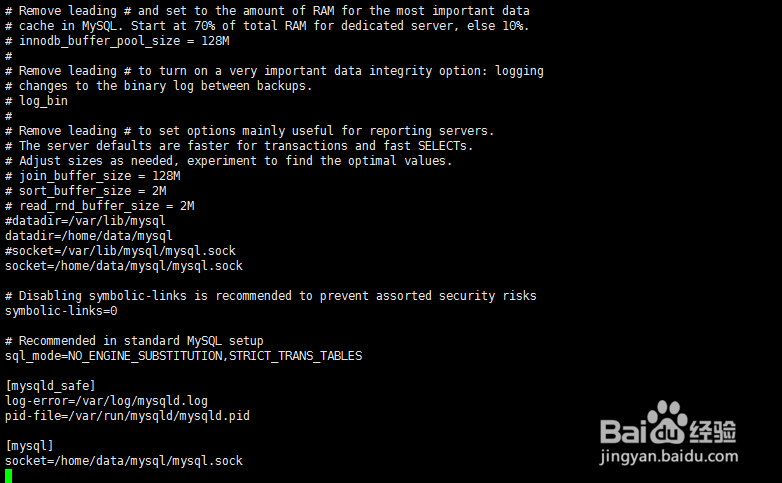Click the sql_mode=NO_ENGINE_SUBSTITUTION line
Viewport: 782px width, 483px height.
point(183,356)
